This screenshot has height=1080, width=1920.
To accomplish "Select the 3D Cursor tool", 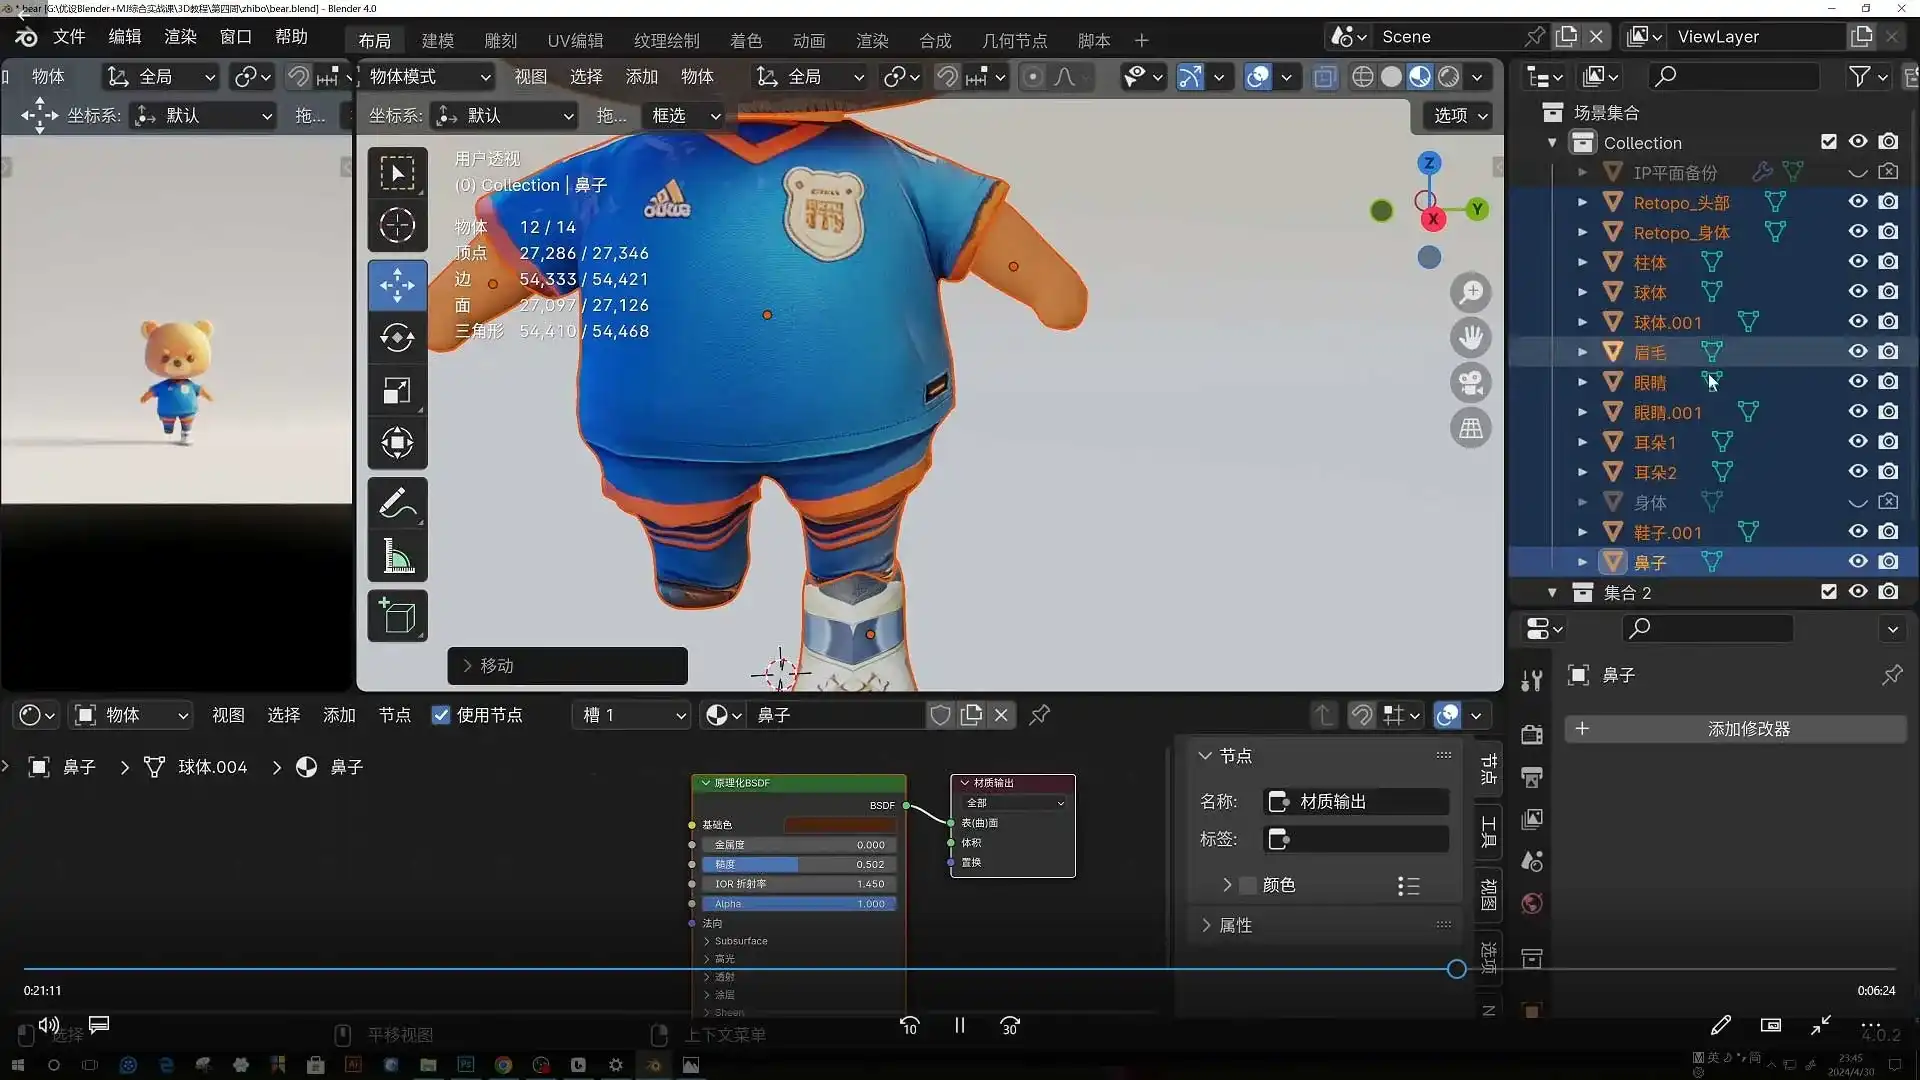I will (x=397, y=226).
